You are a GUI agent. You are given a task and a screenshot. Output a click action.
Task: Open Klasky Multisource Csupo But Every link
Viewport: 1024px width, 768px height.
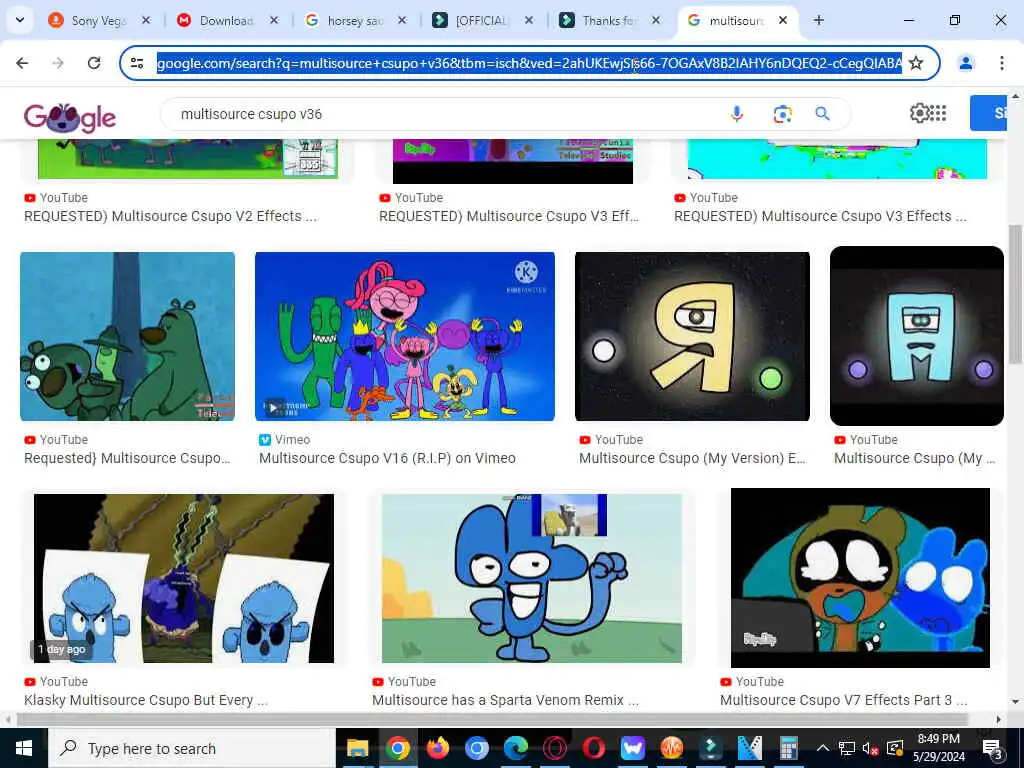146,700
